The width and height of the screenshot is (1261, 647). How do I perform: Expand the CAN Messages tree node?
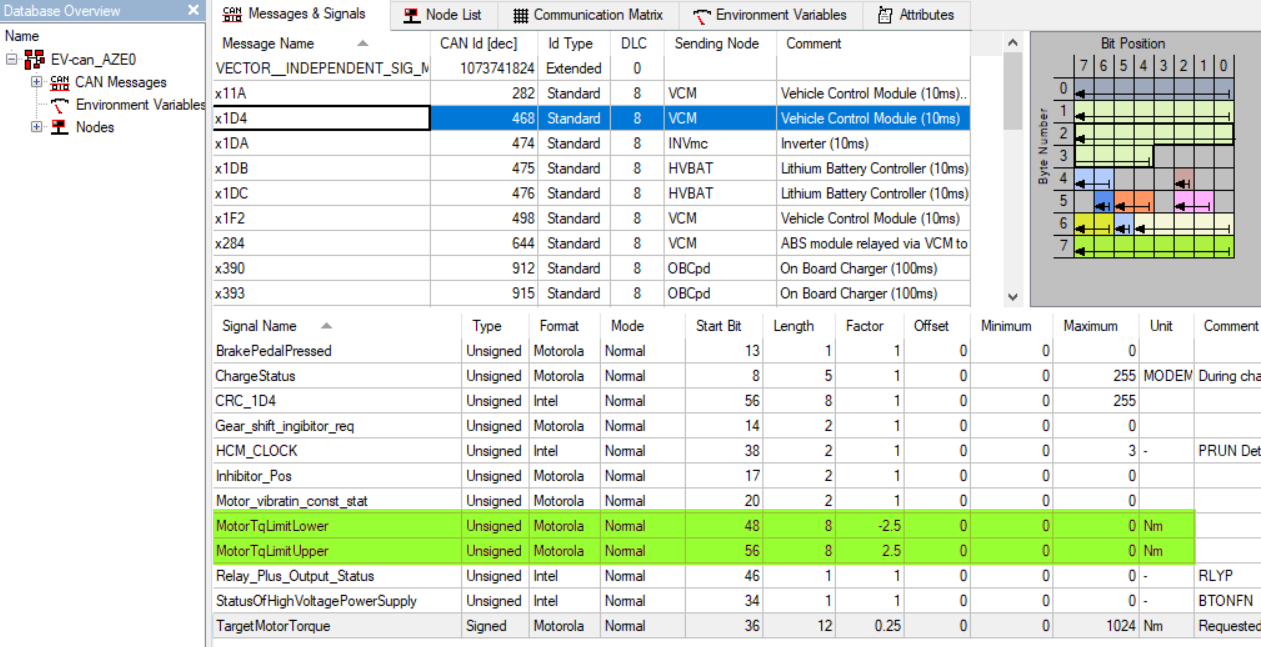click(x=37, y=82)
